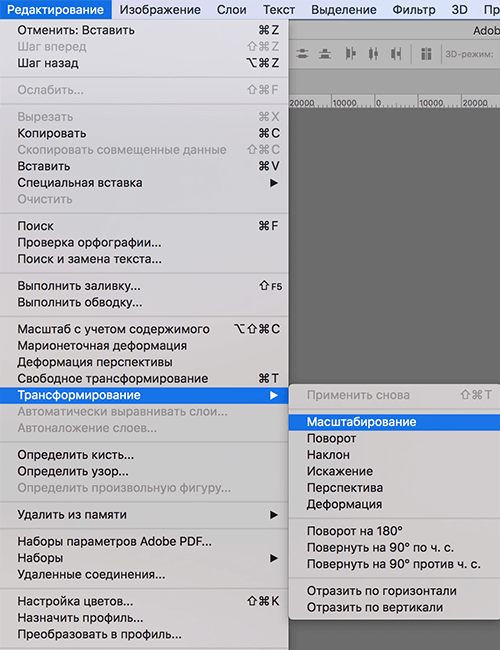This screenshot has width=500, height=650.
Task: Select 'Масштабирование' in the transform submenu
Action: point(394,422)
